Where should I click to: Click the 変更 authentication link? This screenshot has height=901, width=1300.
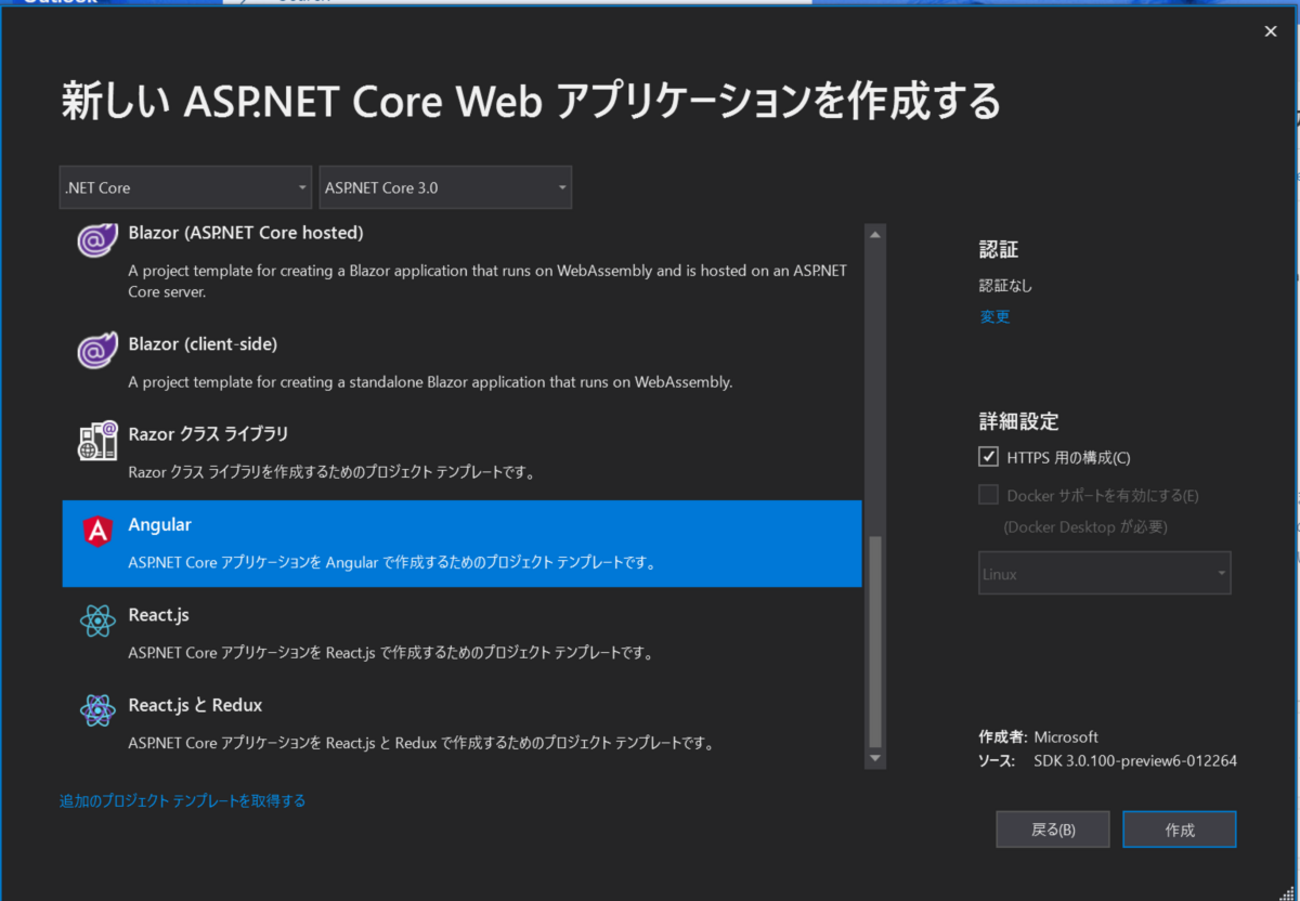[x=994, y=317]
